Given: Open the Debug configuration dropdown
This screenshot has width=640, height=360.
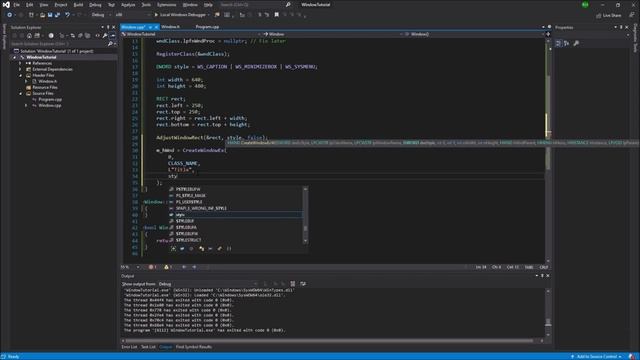Looking at the screenshot, I should coord(100,15).
